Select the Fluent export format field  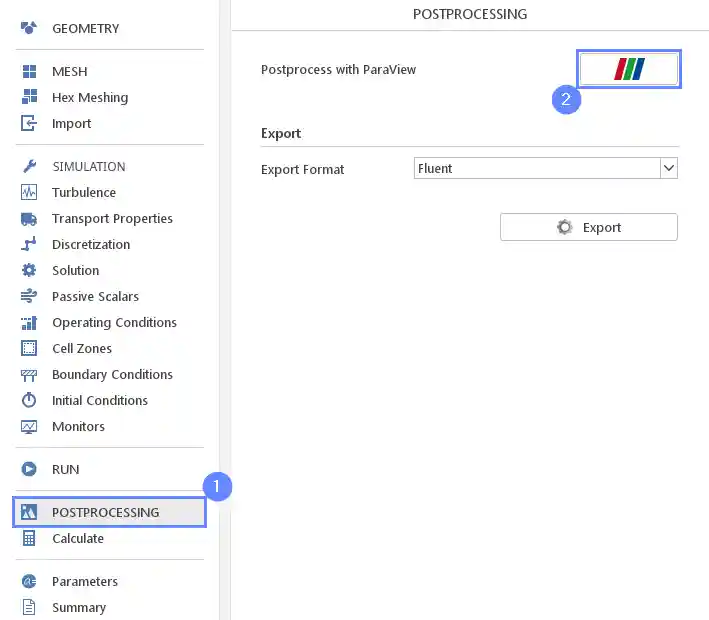click(x=536, y=169)
